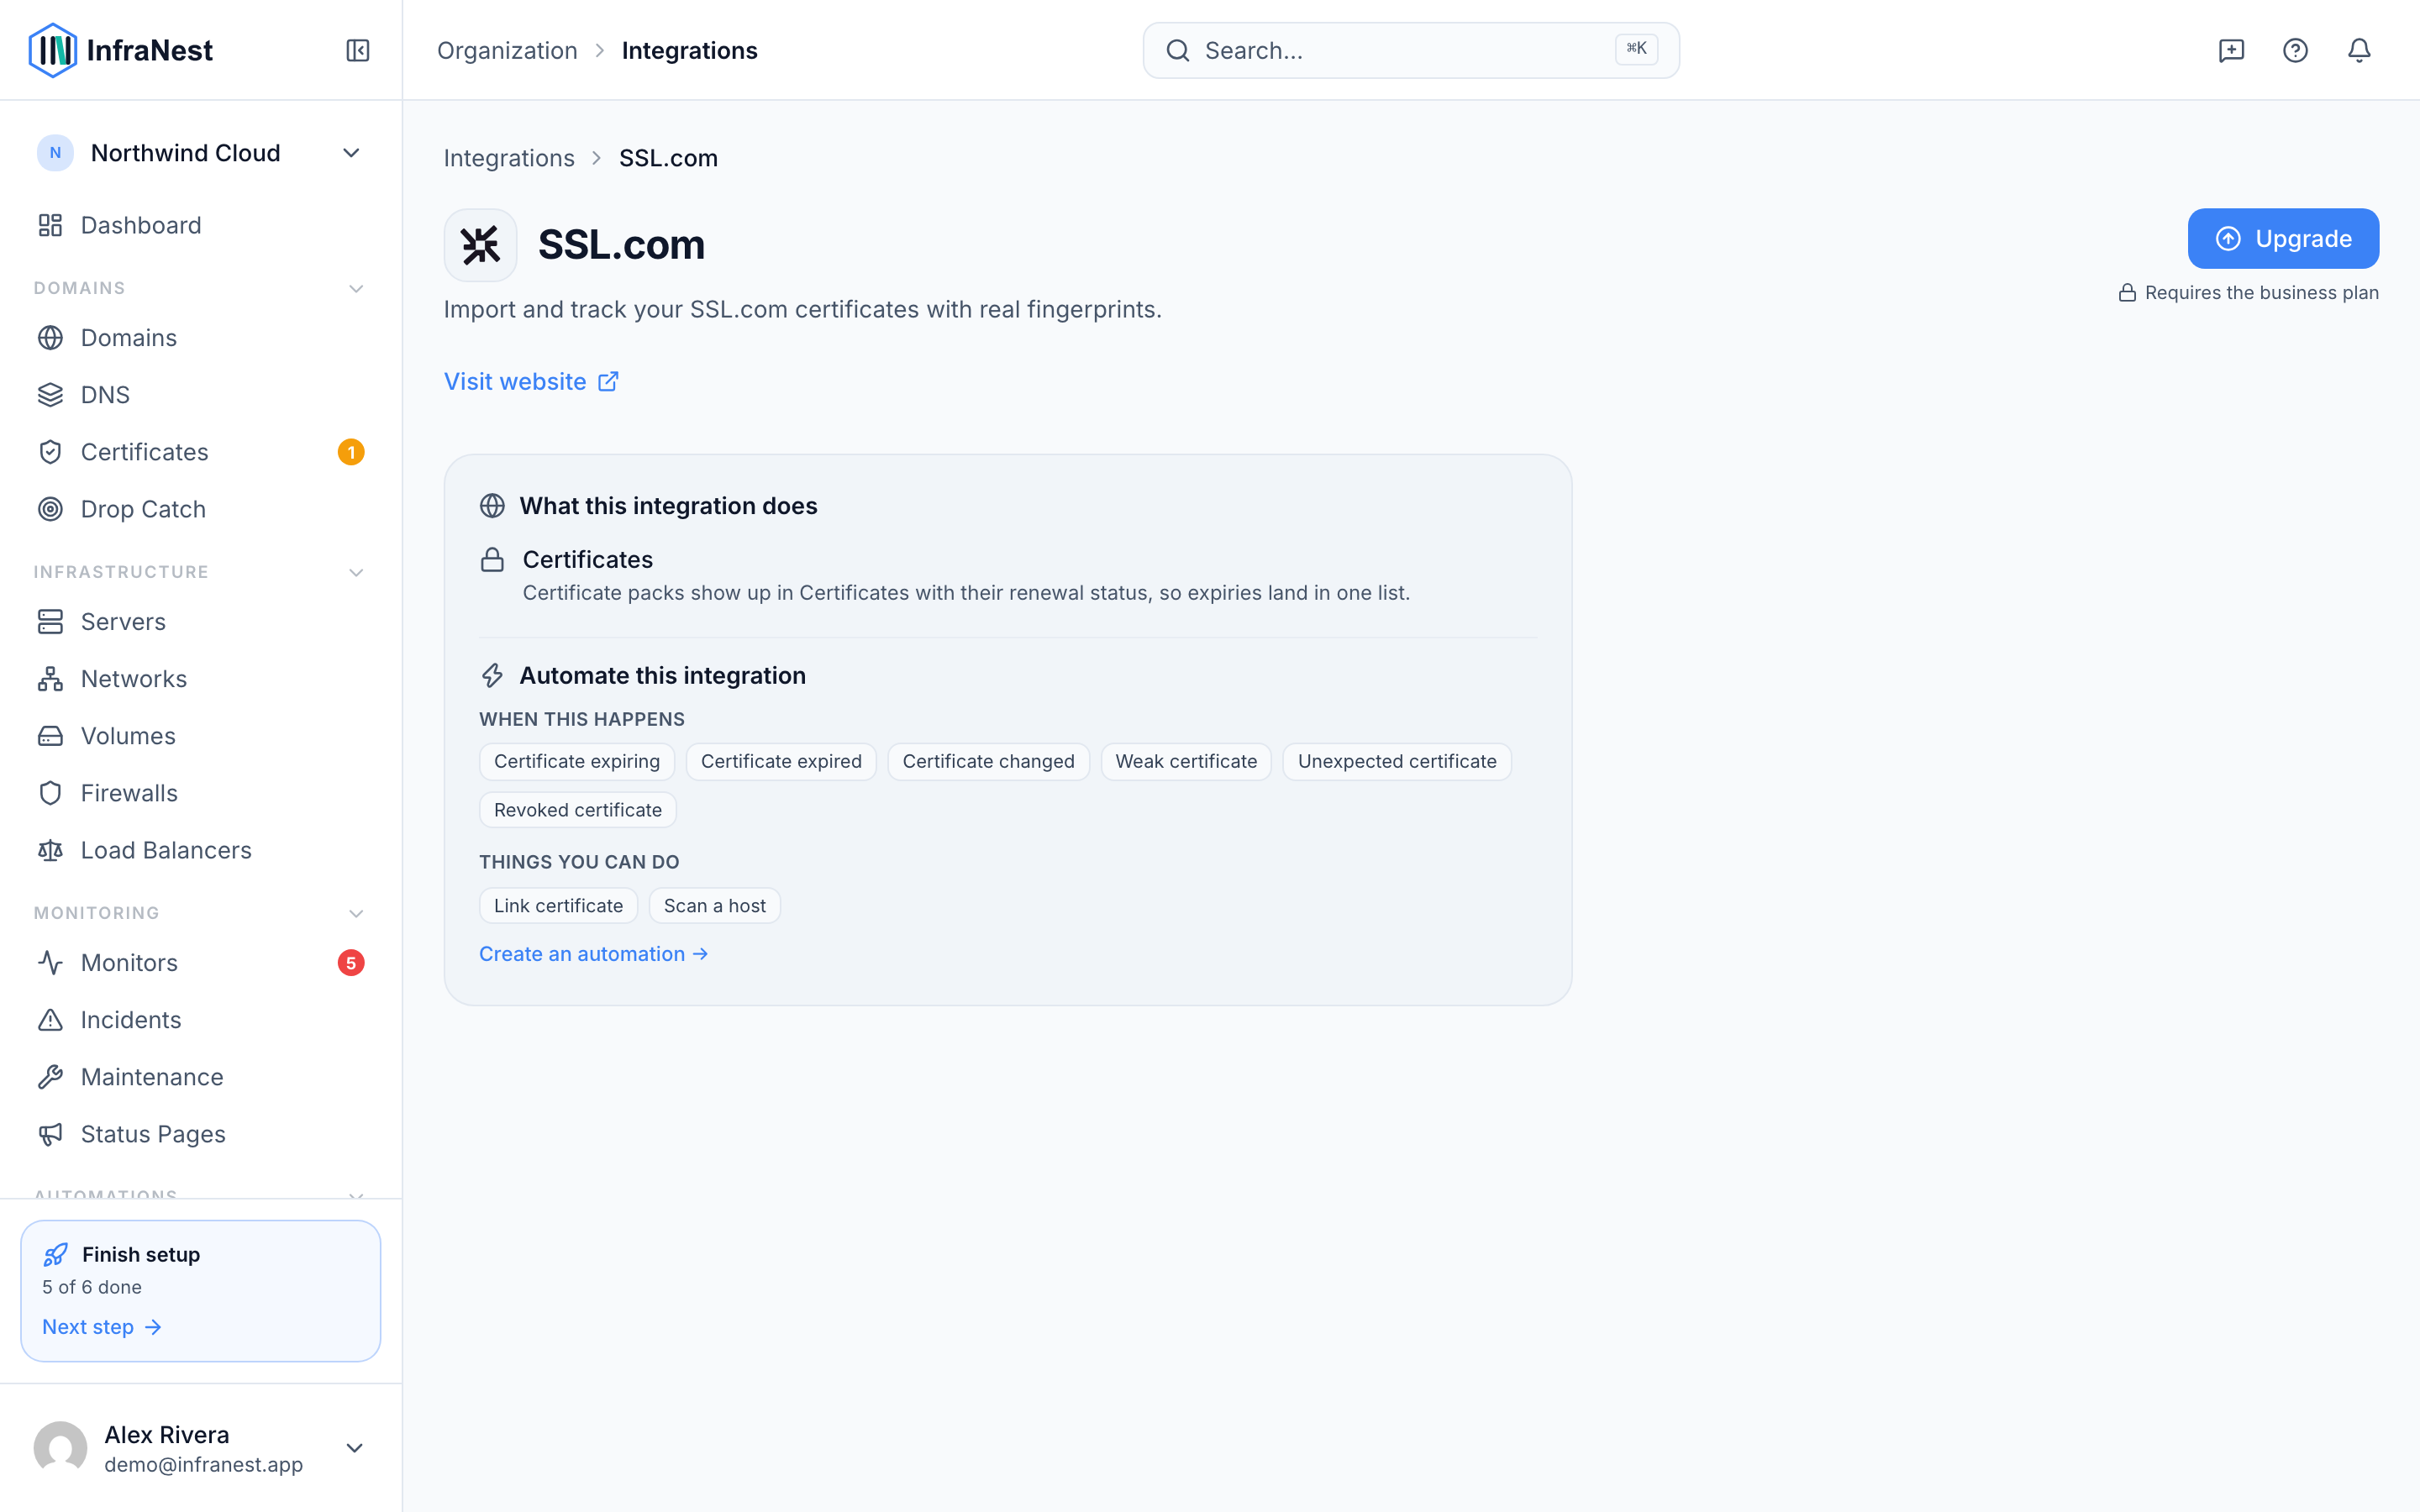
Task: Collapse the Domains section chevron
Action: coord(356,288)
